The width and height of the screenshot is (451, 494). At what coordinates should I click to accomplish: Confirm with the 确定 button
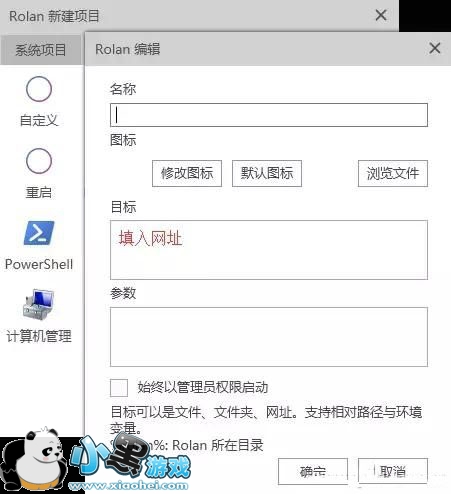(x=313, y=471)
